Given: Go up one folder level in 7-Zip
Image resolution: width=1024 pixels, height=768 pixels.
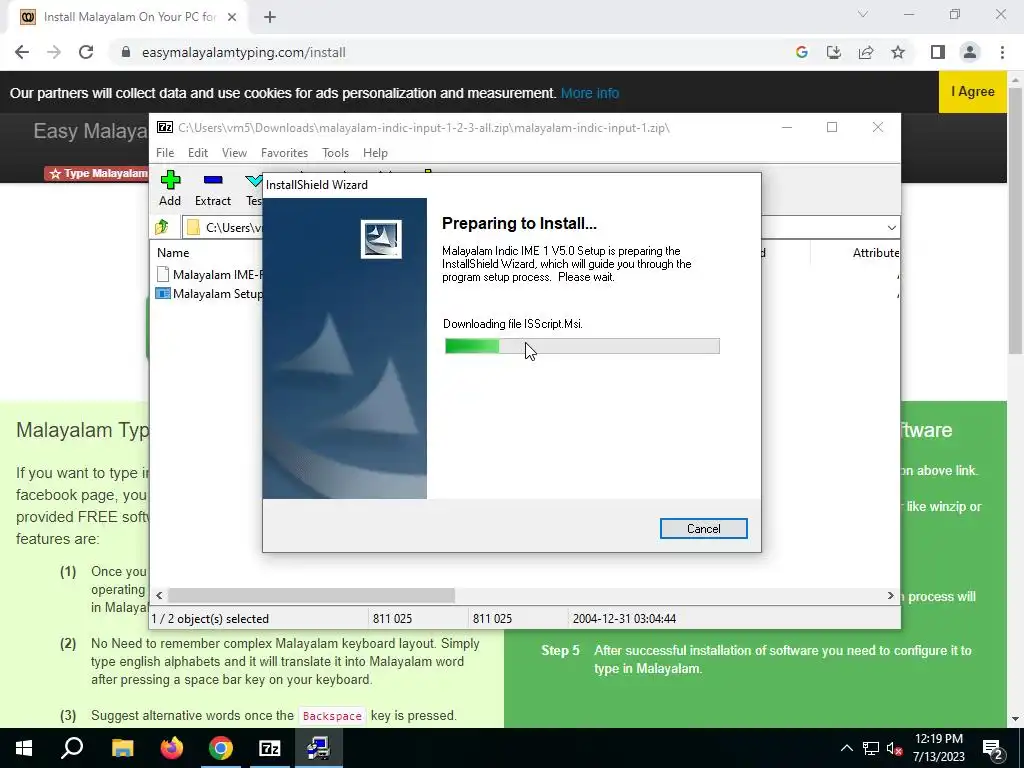Looking at the screenshot, I should [x=162, y=227].
